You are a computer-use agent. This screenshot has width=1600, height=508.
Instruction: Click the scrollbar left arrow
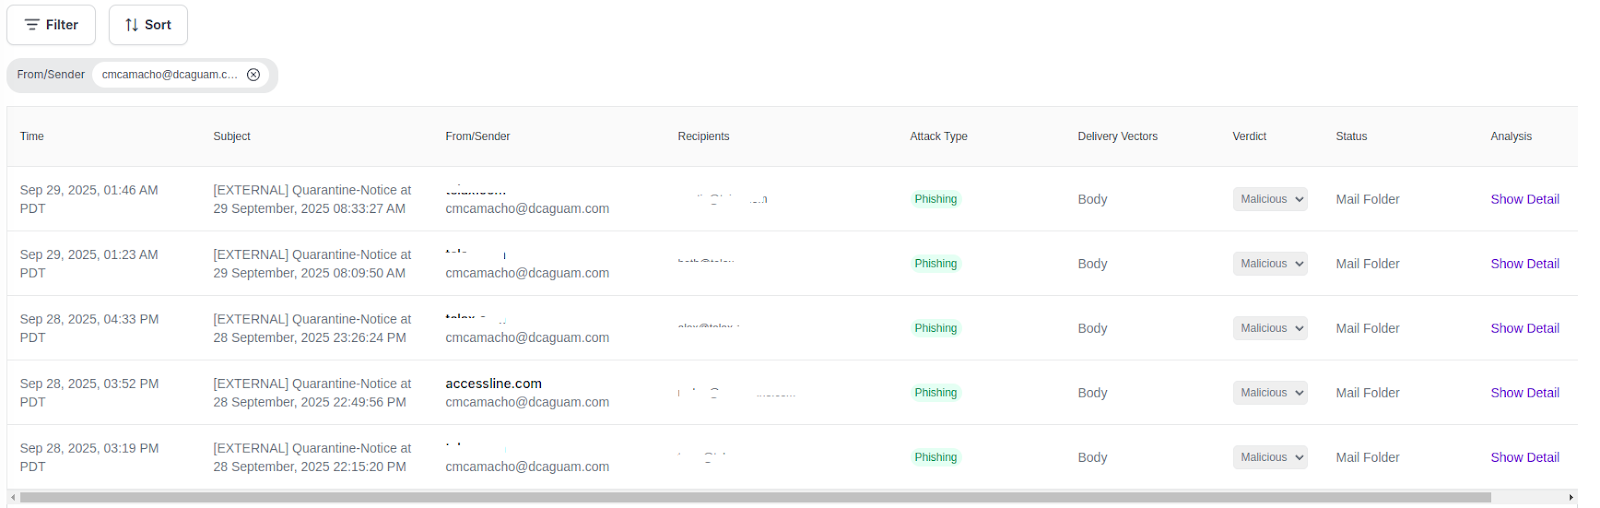[x=13, y=497]
